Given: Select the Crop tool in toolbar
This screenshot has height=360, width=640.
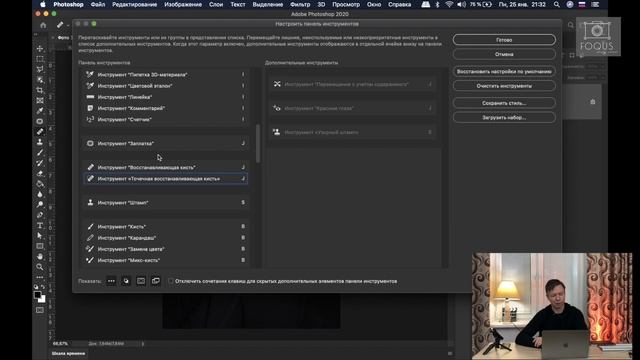Looking at the screenshot, I should pos(40,90).
